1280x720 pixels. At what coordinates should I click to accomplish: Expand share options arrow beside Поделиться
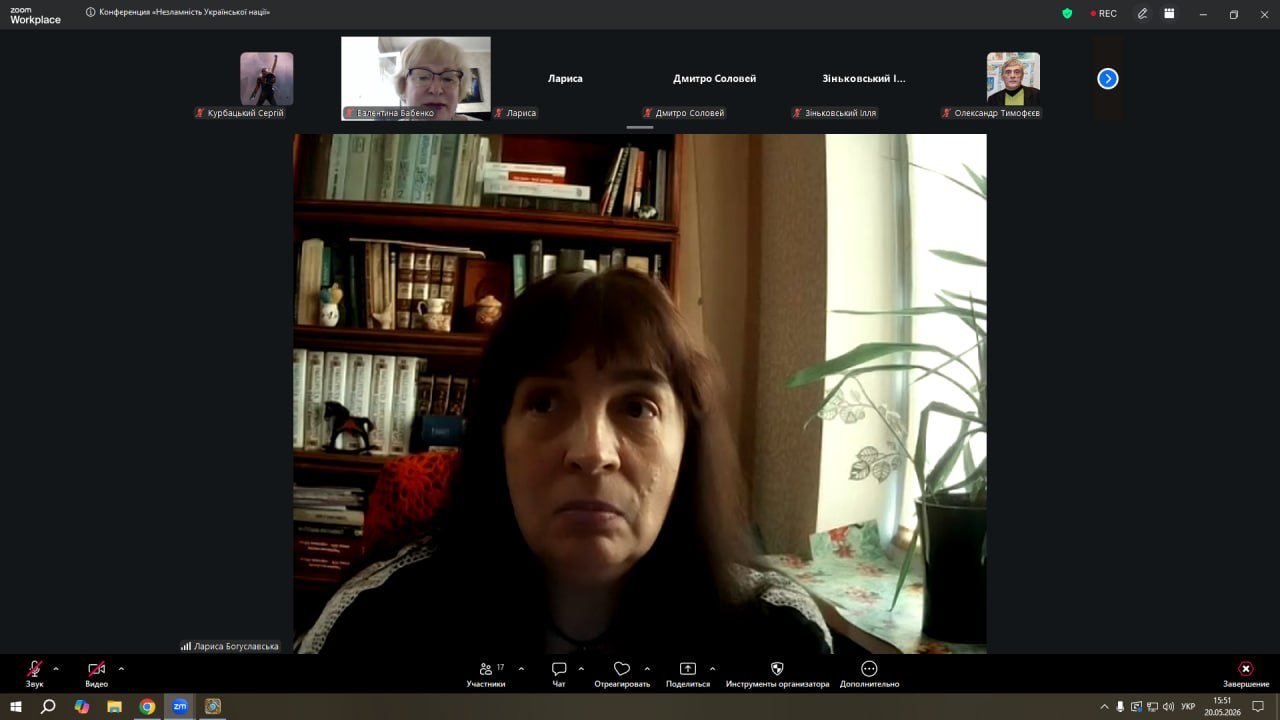pos(712,669)
